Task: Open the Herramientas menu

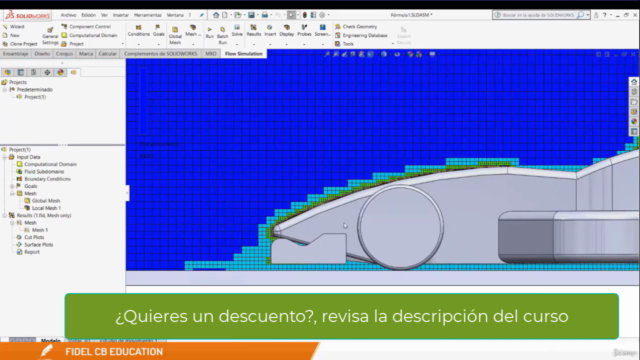Action: (x=148, y=15)
